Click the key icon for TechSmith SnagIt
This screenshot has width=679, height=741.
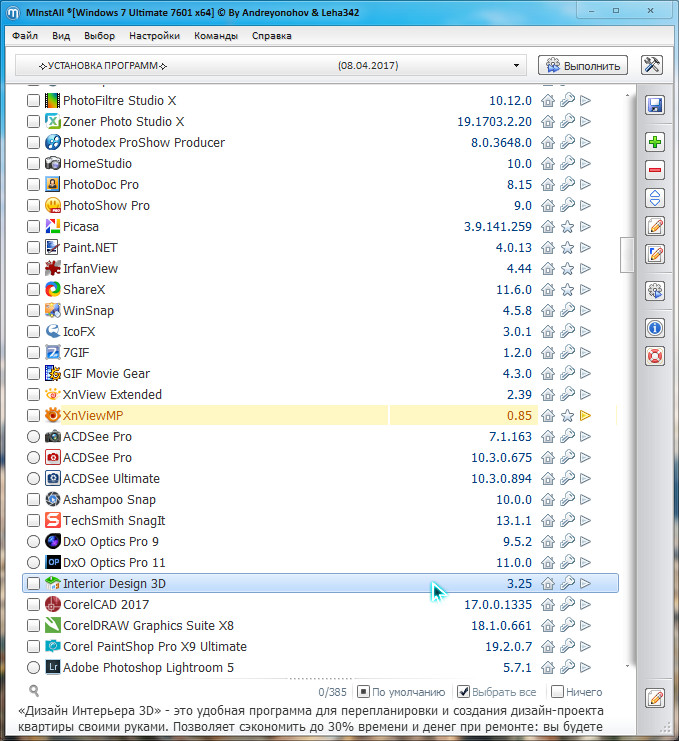[x=567, y=520]
